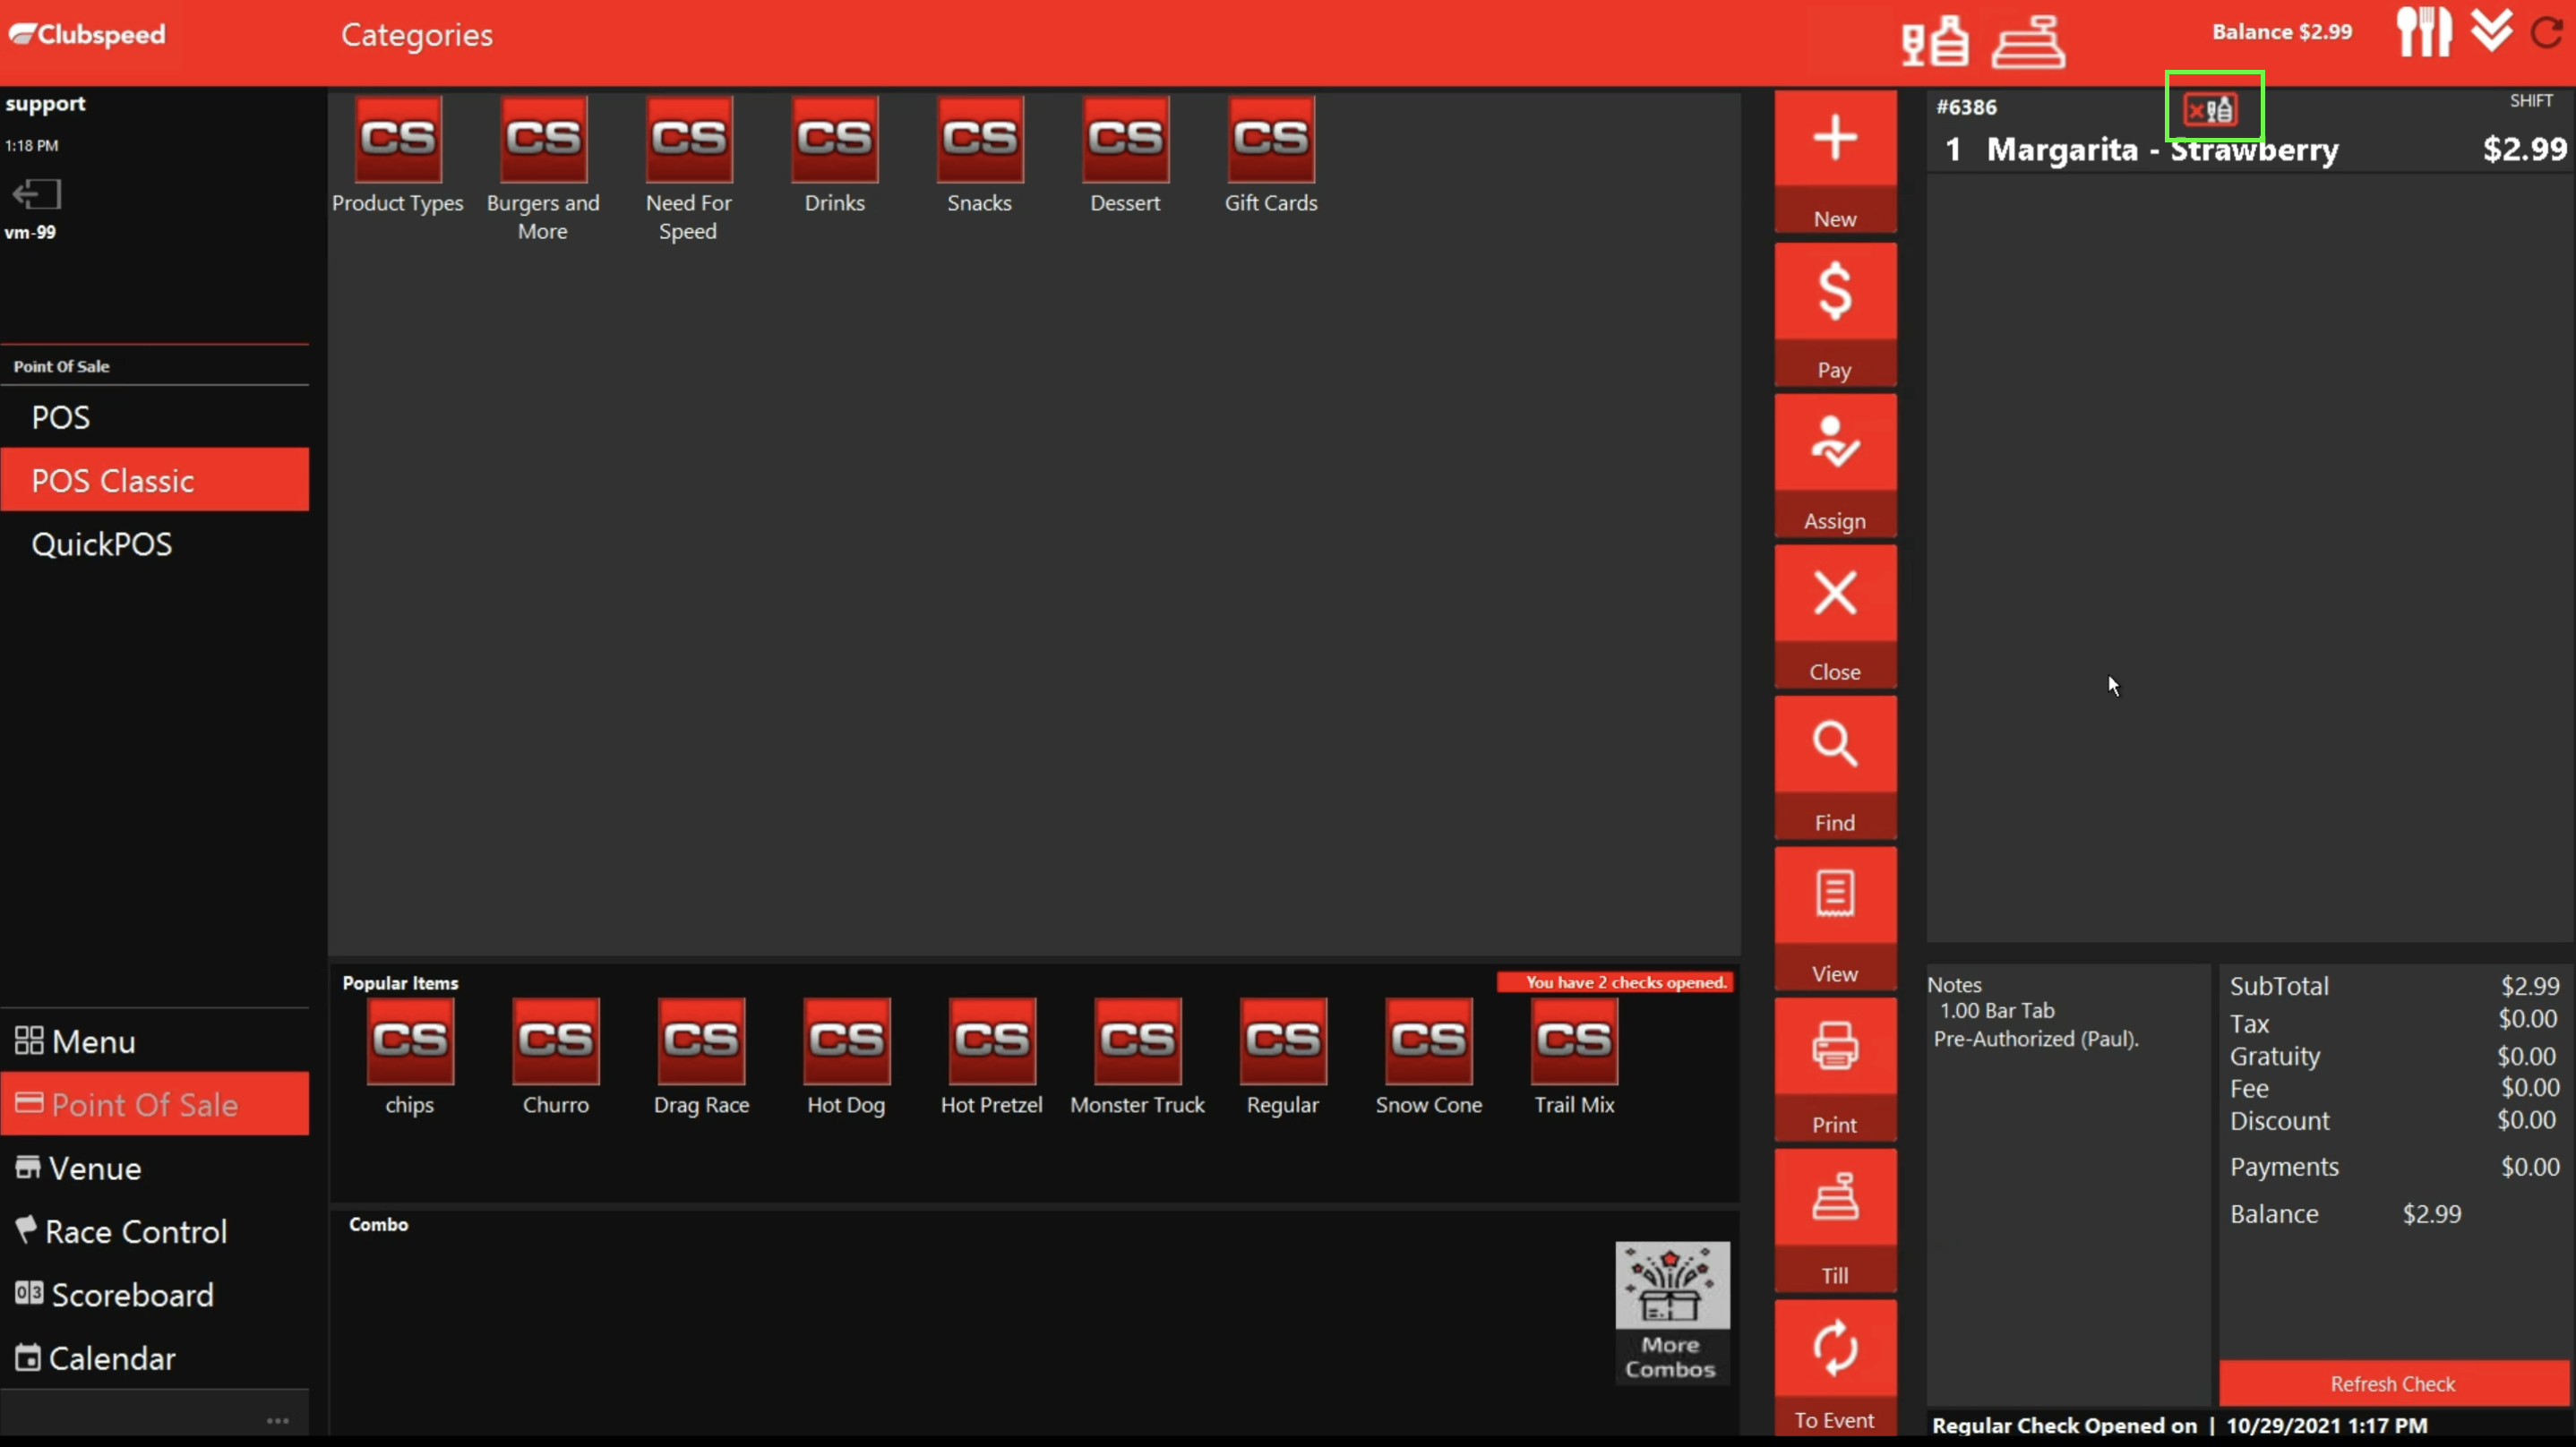Click the Assign customer button

click(1834, 465)
